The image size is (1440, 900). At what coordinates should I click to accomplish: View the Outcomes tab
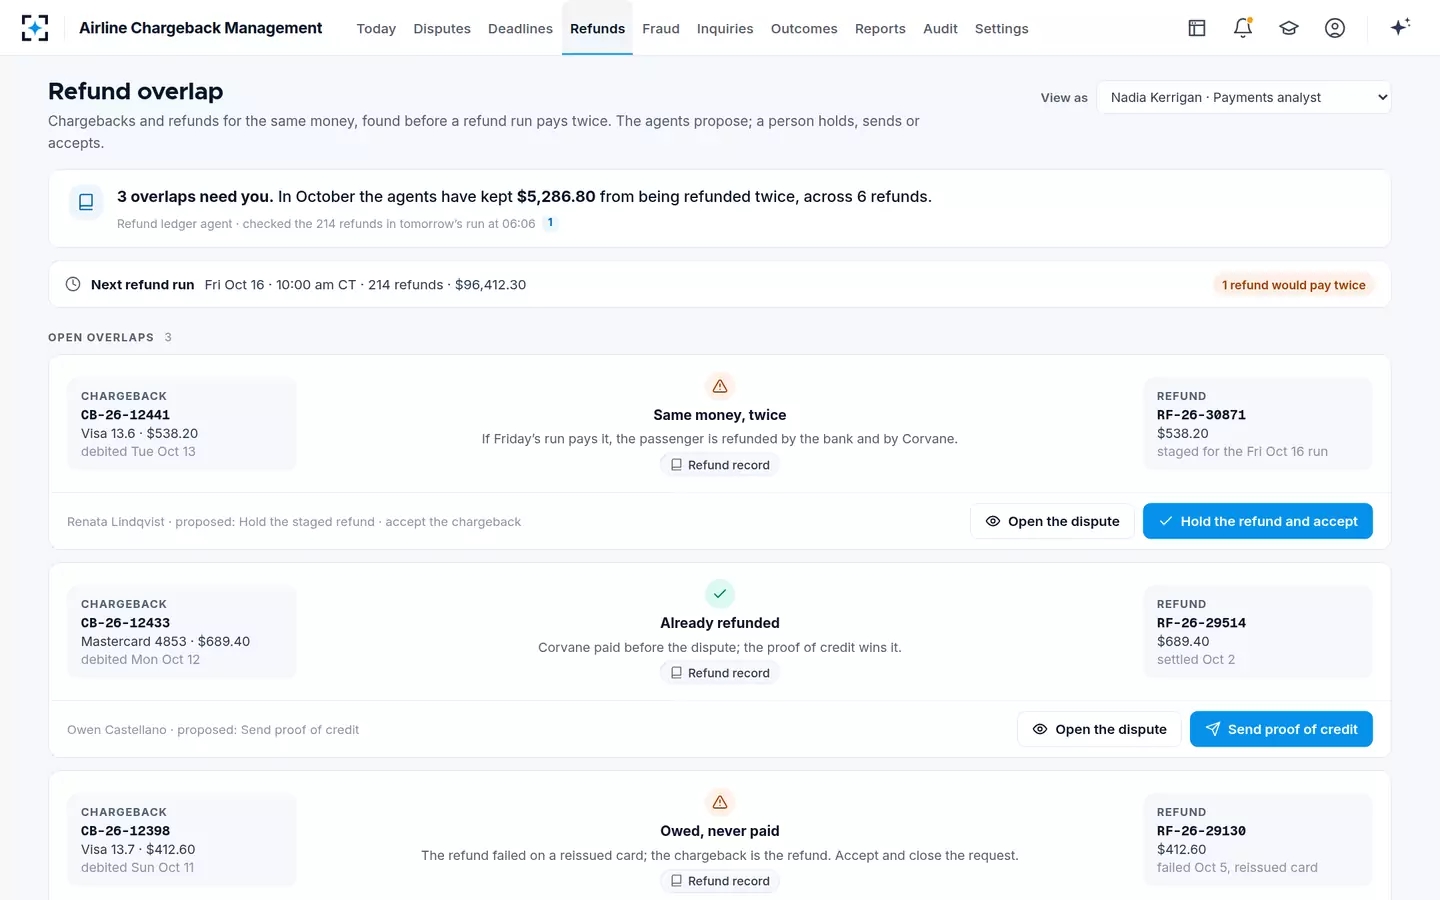click(804, 29)
